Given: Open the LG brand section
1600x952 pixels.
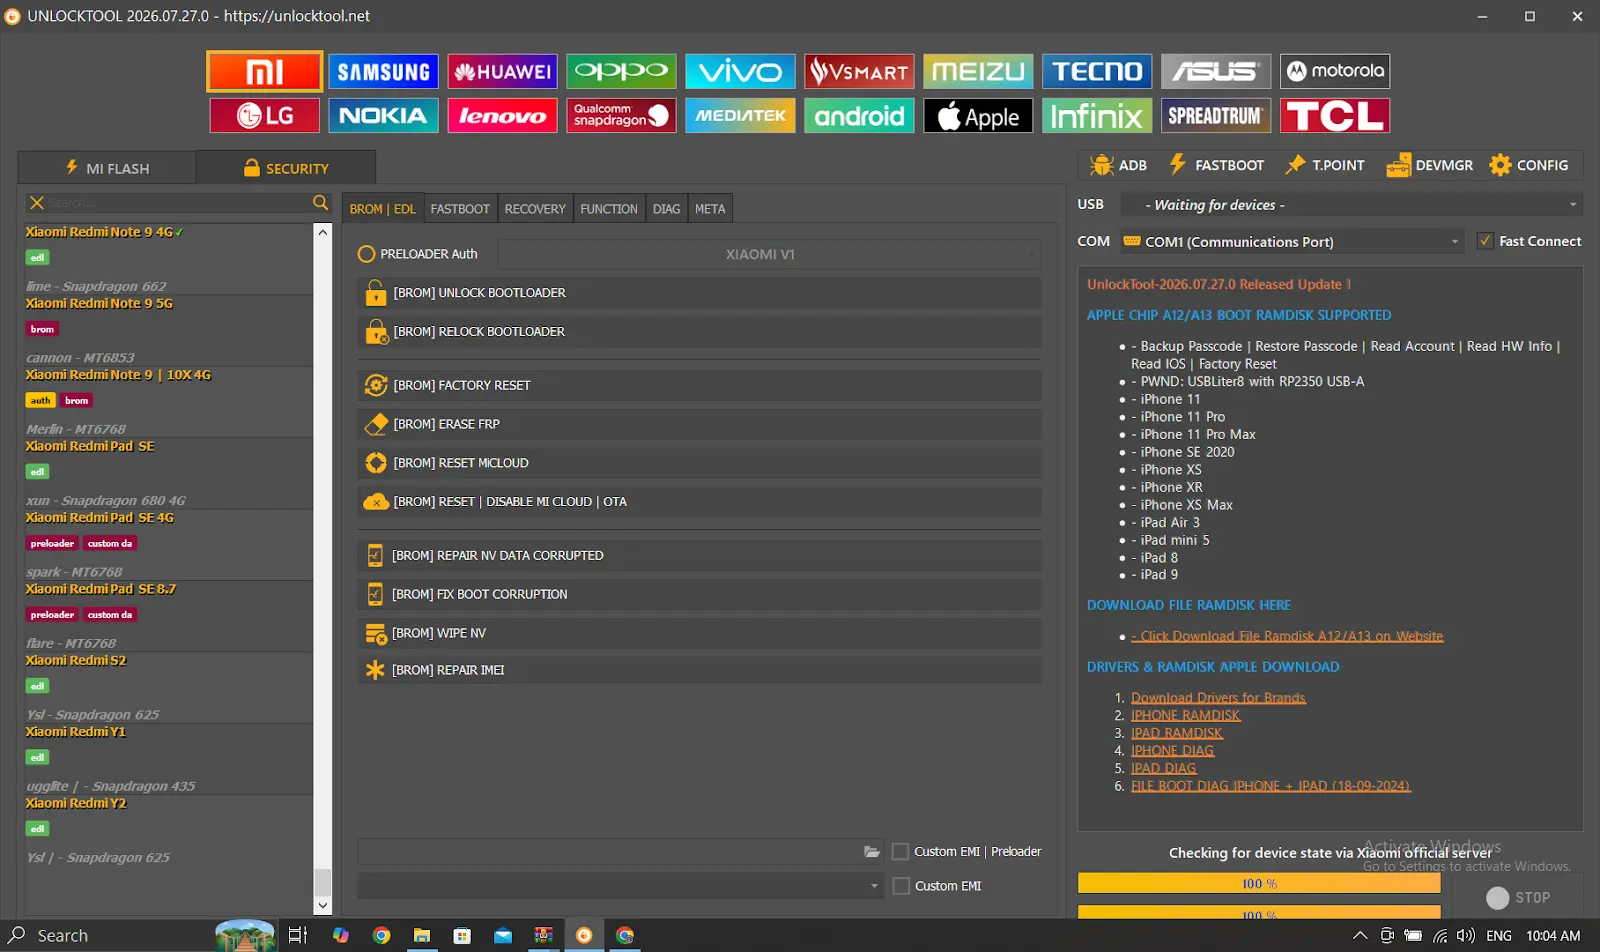Looking at the screenshot, I should [265, 115].
